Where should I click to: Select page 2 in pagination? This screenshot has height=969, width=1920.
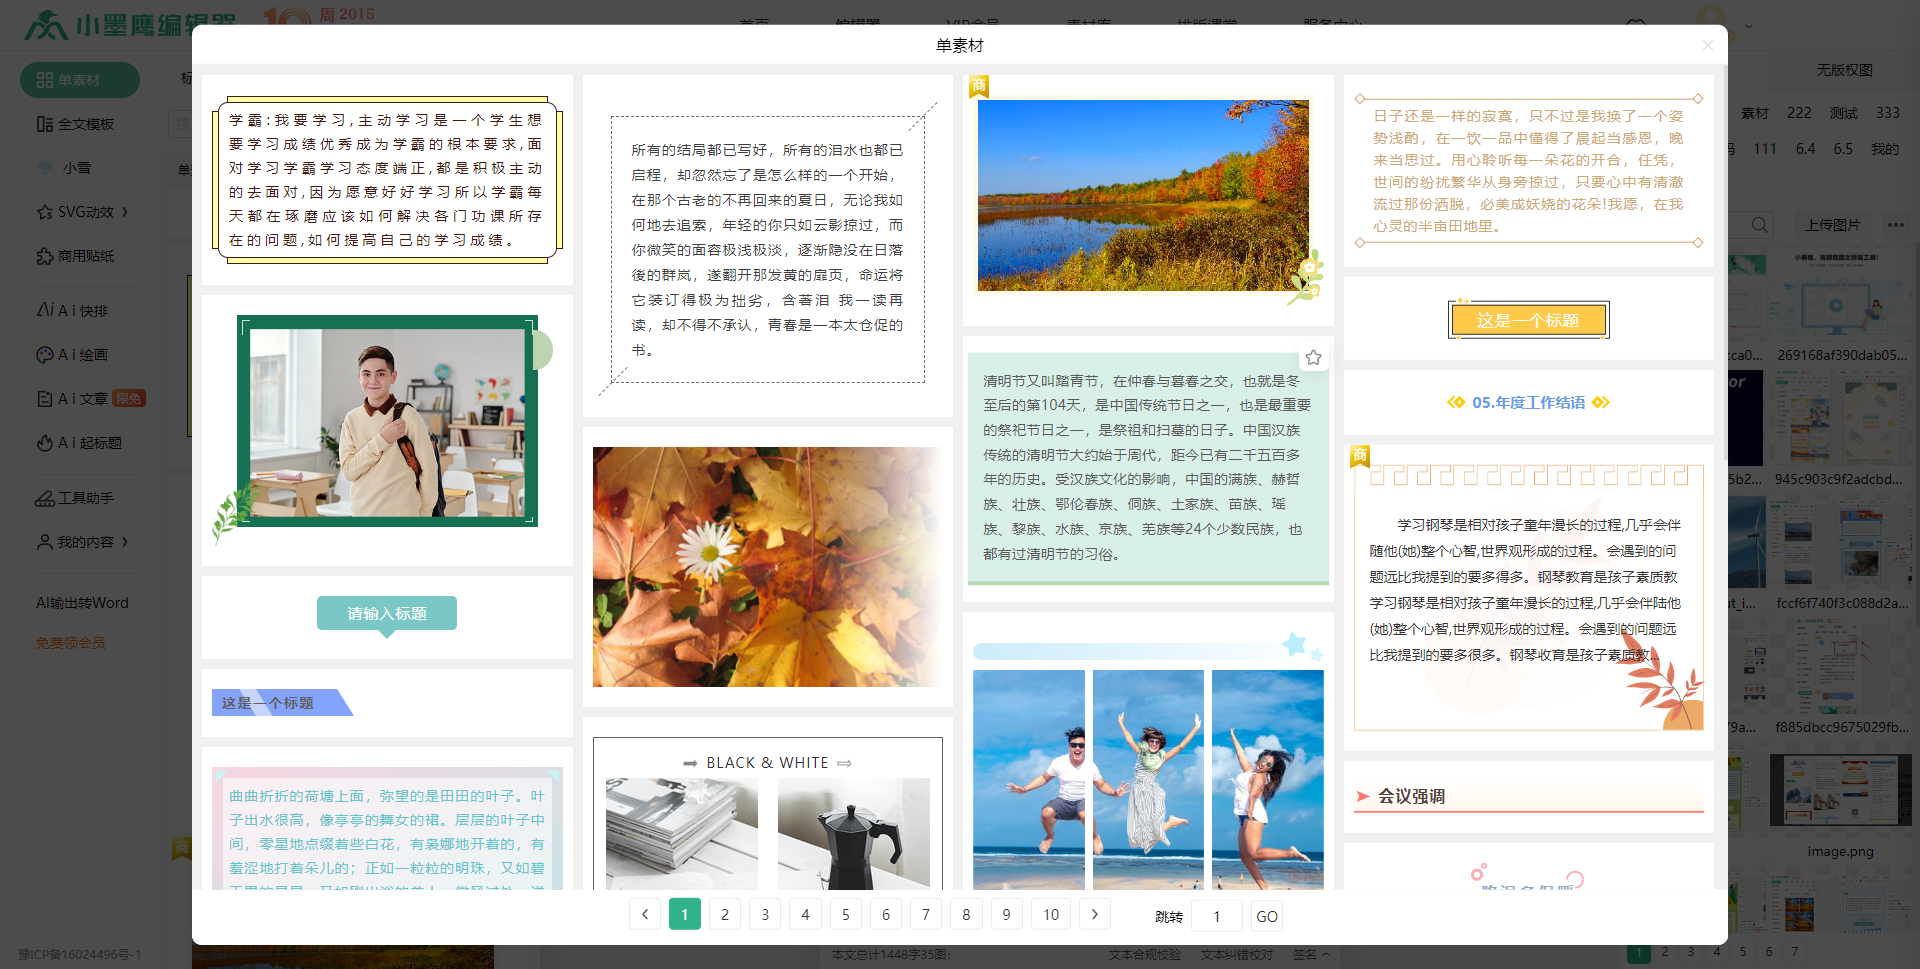pos(725,914)
